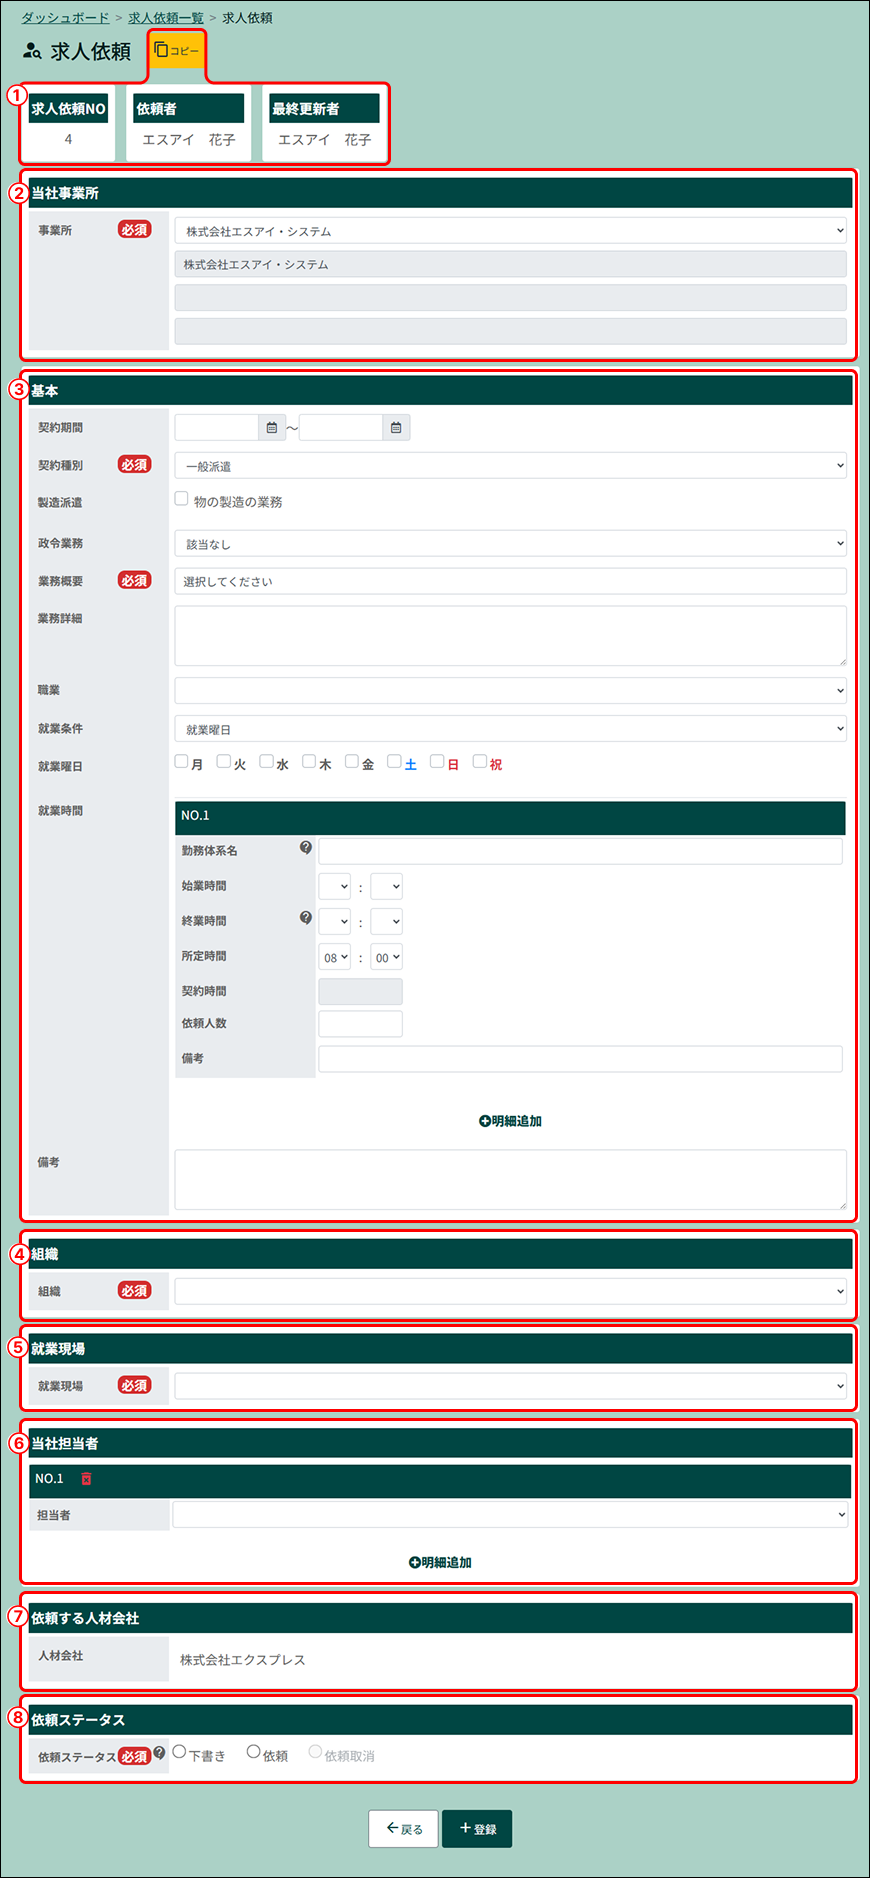Click help icon beside 勤務体系名
This screenshot has width=870, height=1878.
click(306, 848)
